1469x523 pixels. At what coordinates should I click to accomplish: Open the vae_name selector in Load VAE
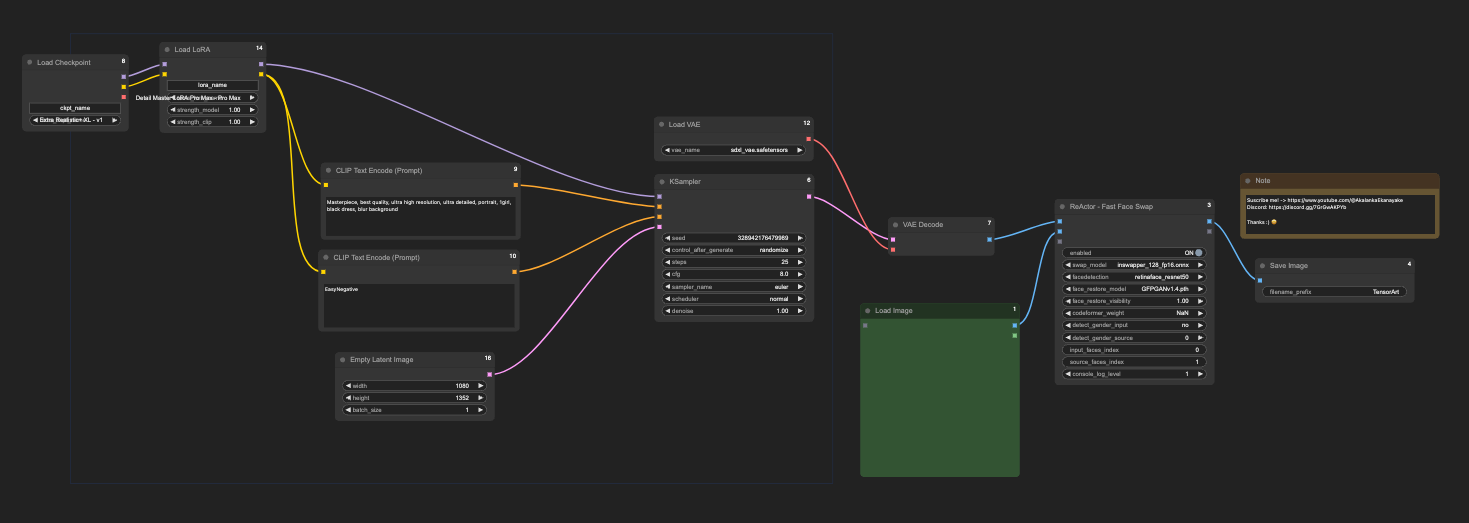coord(734,150)
